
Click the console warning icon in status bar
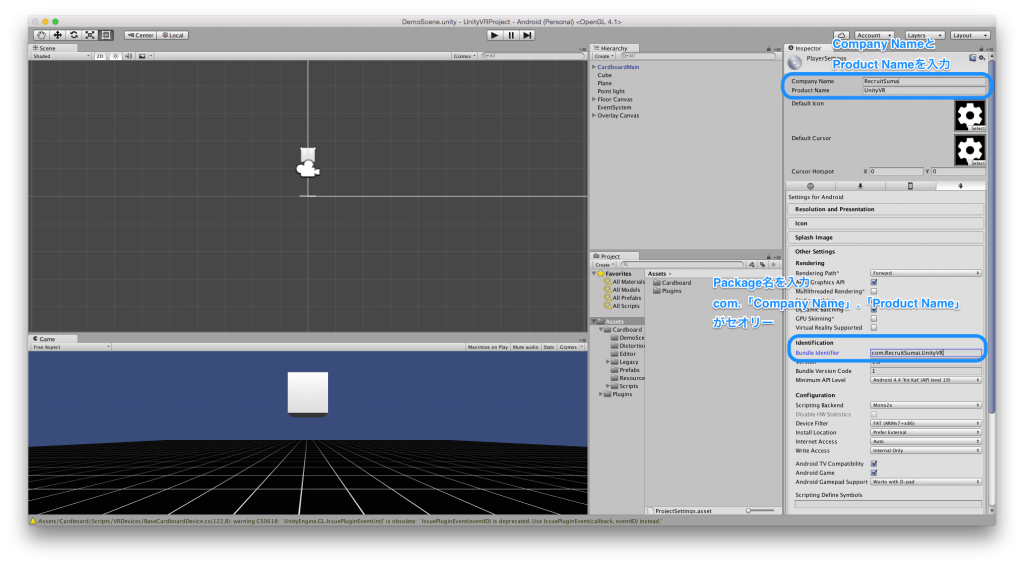[33, 521]
